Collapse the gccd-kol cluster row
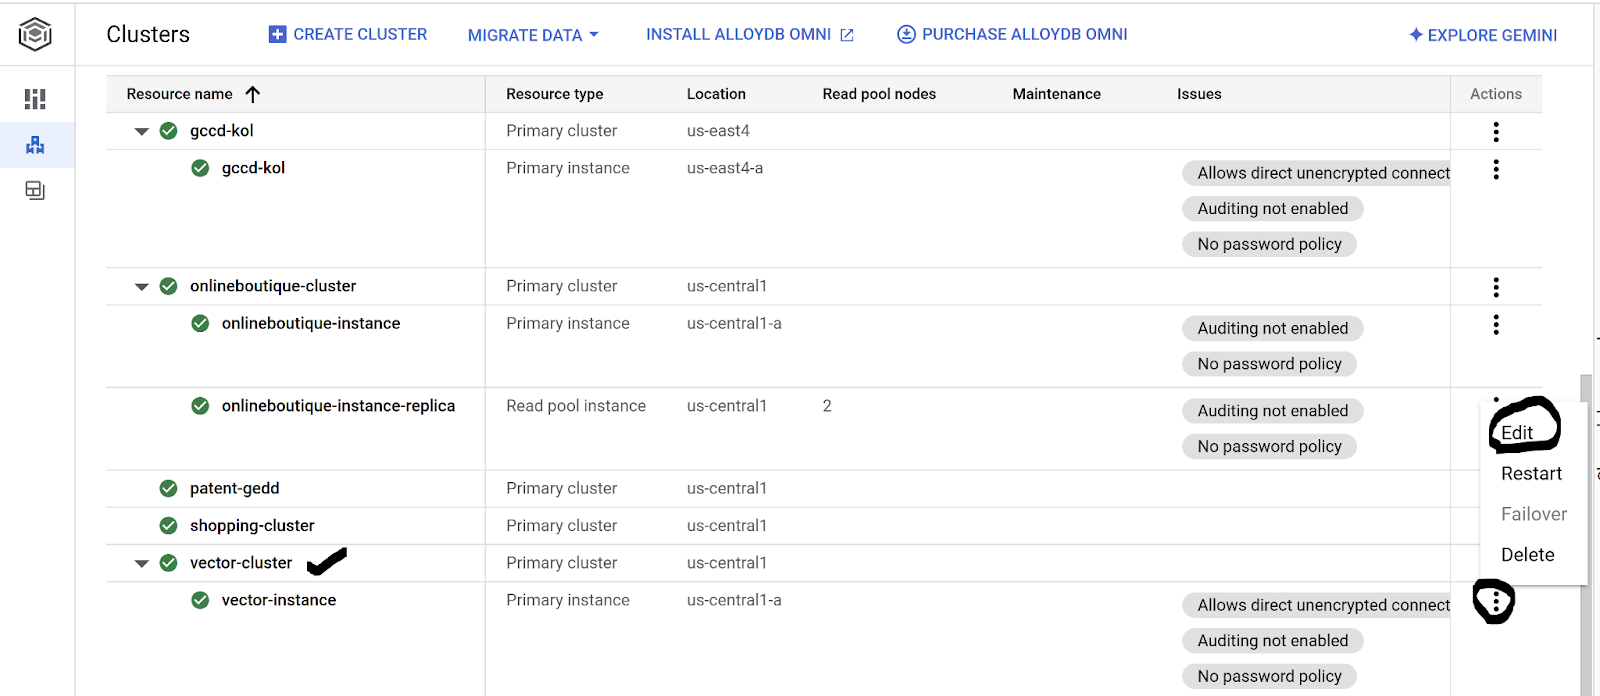This screenshot has height=696, width=1600. point(142,131)
